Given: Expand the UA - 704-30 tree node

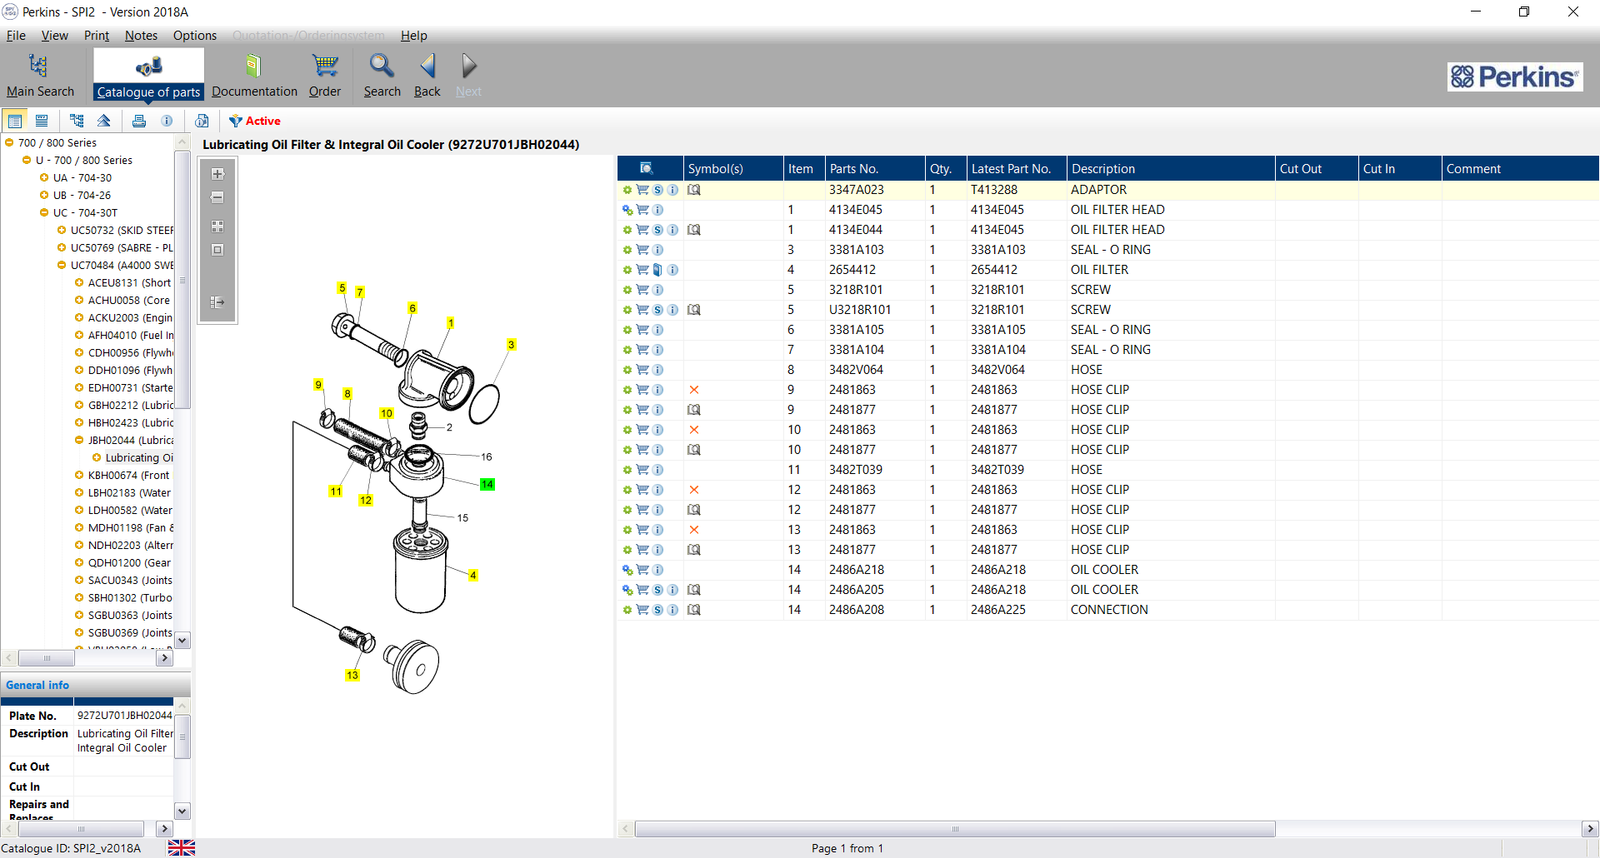Looking at the screenshot, I should tap(44, 178).
